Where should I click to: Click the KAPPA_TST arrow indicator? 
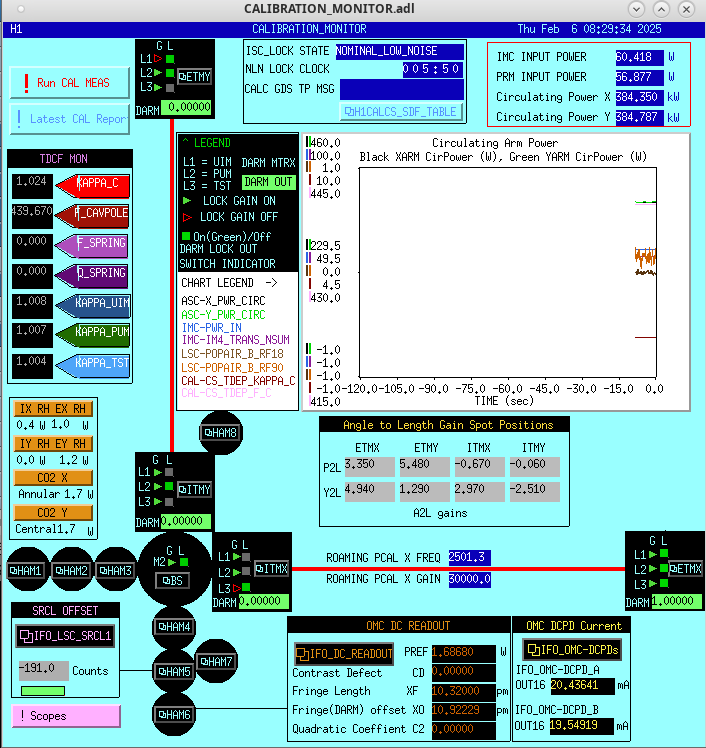93,366
